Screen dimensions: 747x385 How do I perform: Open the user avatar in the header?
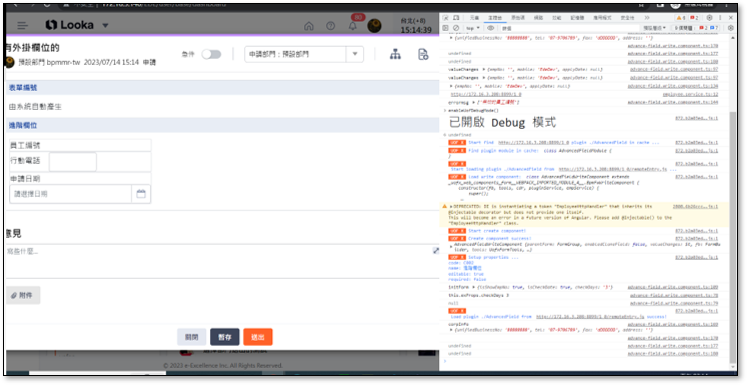click(374, 26)
